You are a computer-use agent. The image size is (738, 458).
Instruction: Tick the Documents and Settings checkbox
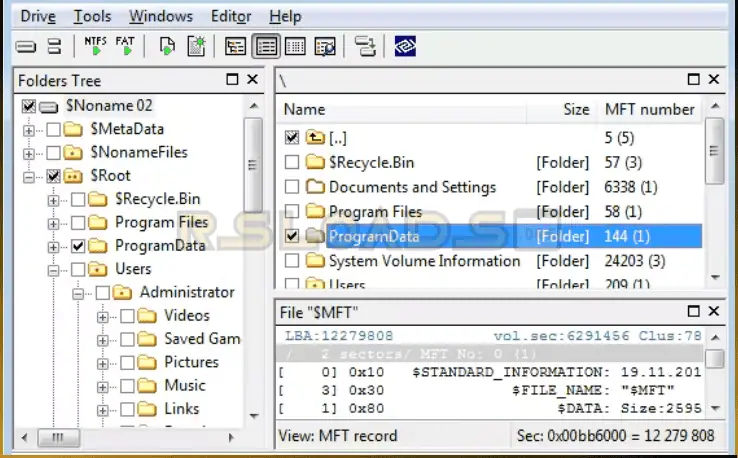pyautogui.click(x=292, y=187)
